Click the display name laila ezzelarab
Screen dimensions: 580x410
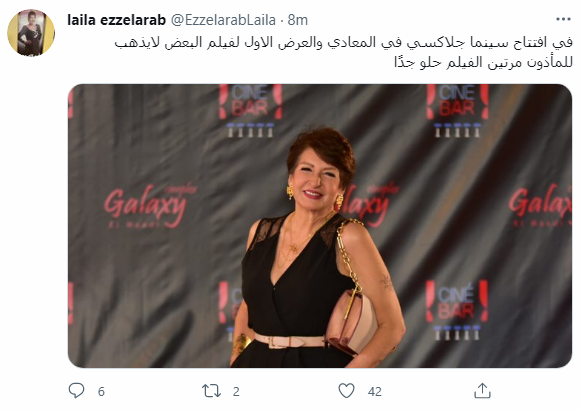(x=117, y=20)
